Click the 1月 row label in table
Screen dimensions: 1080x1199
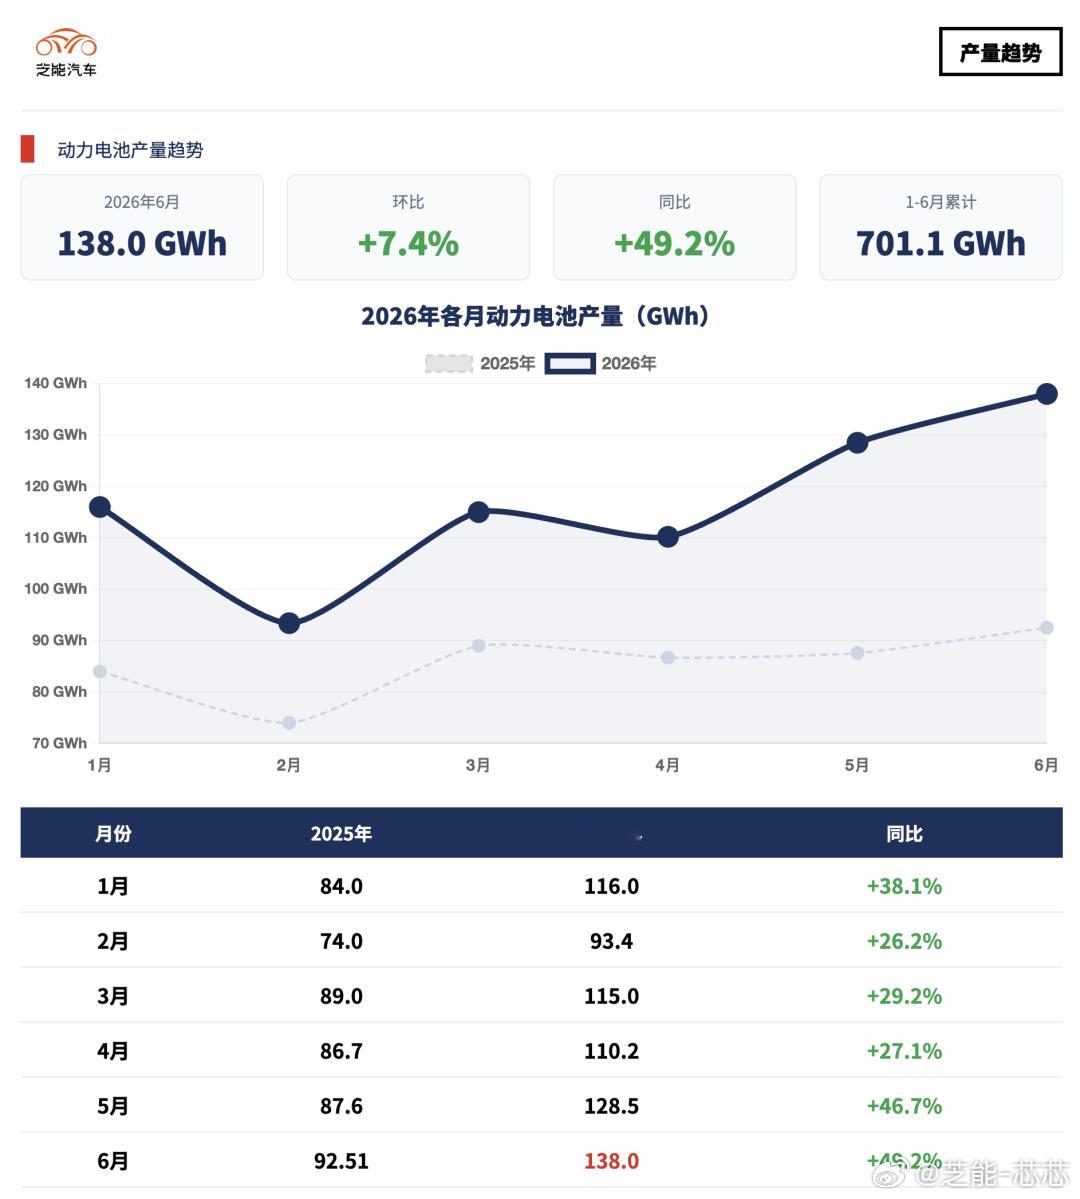pos(112,886)
